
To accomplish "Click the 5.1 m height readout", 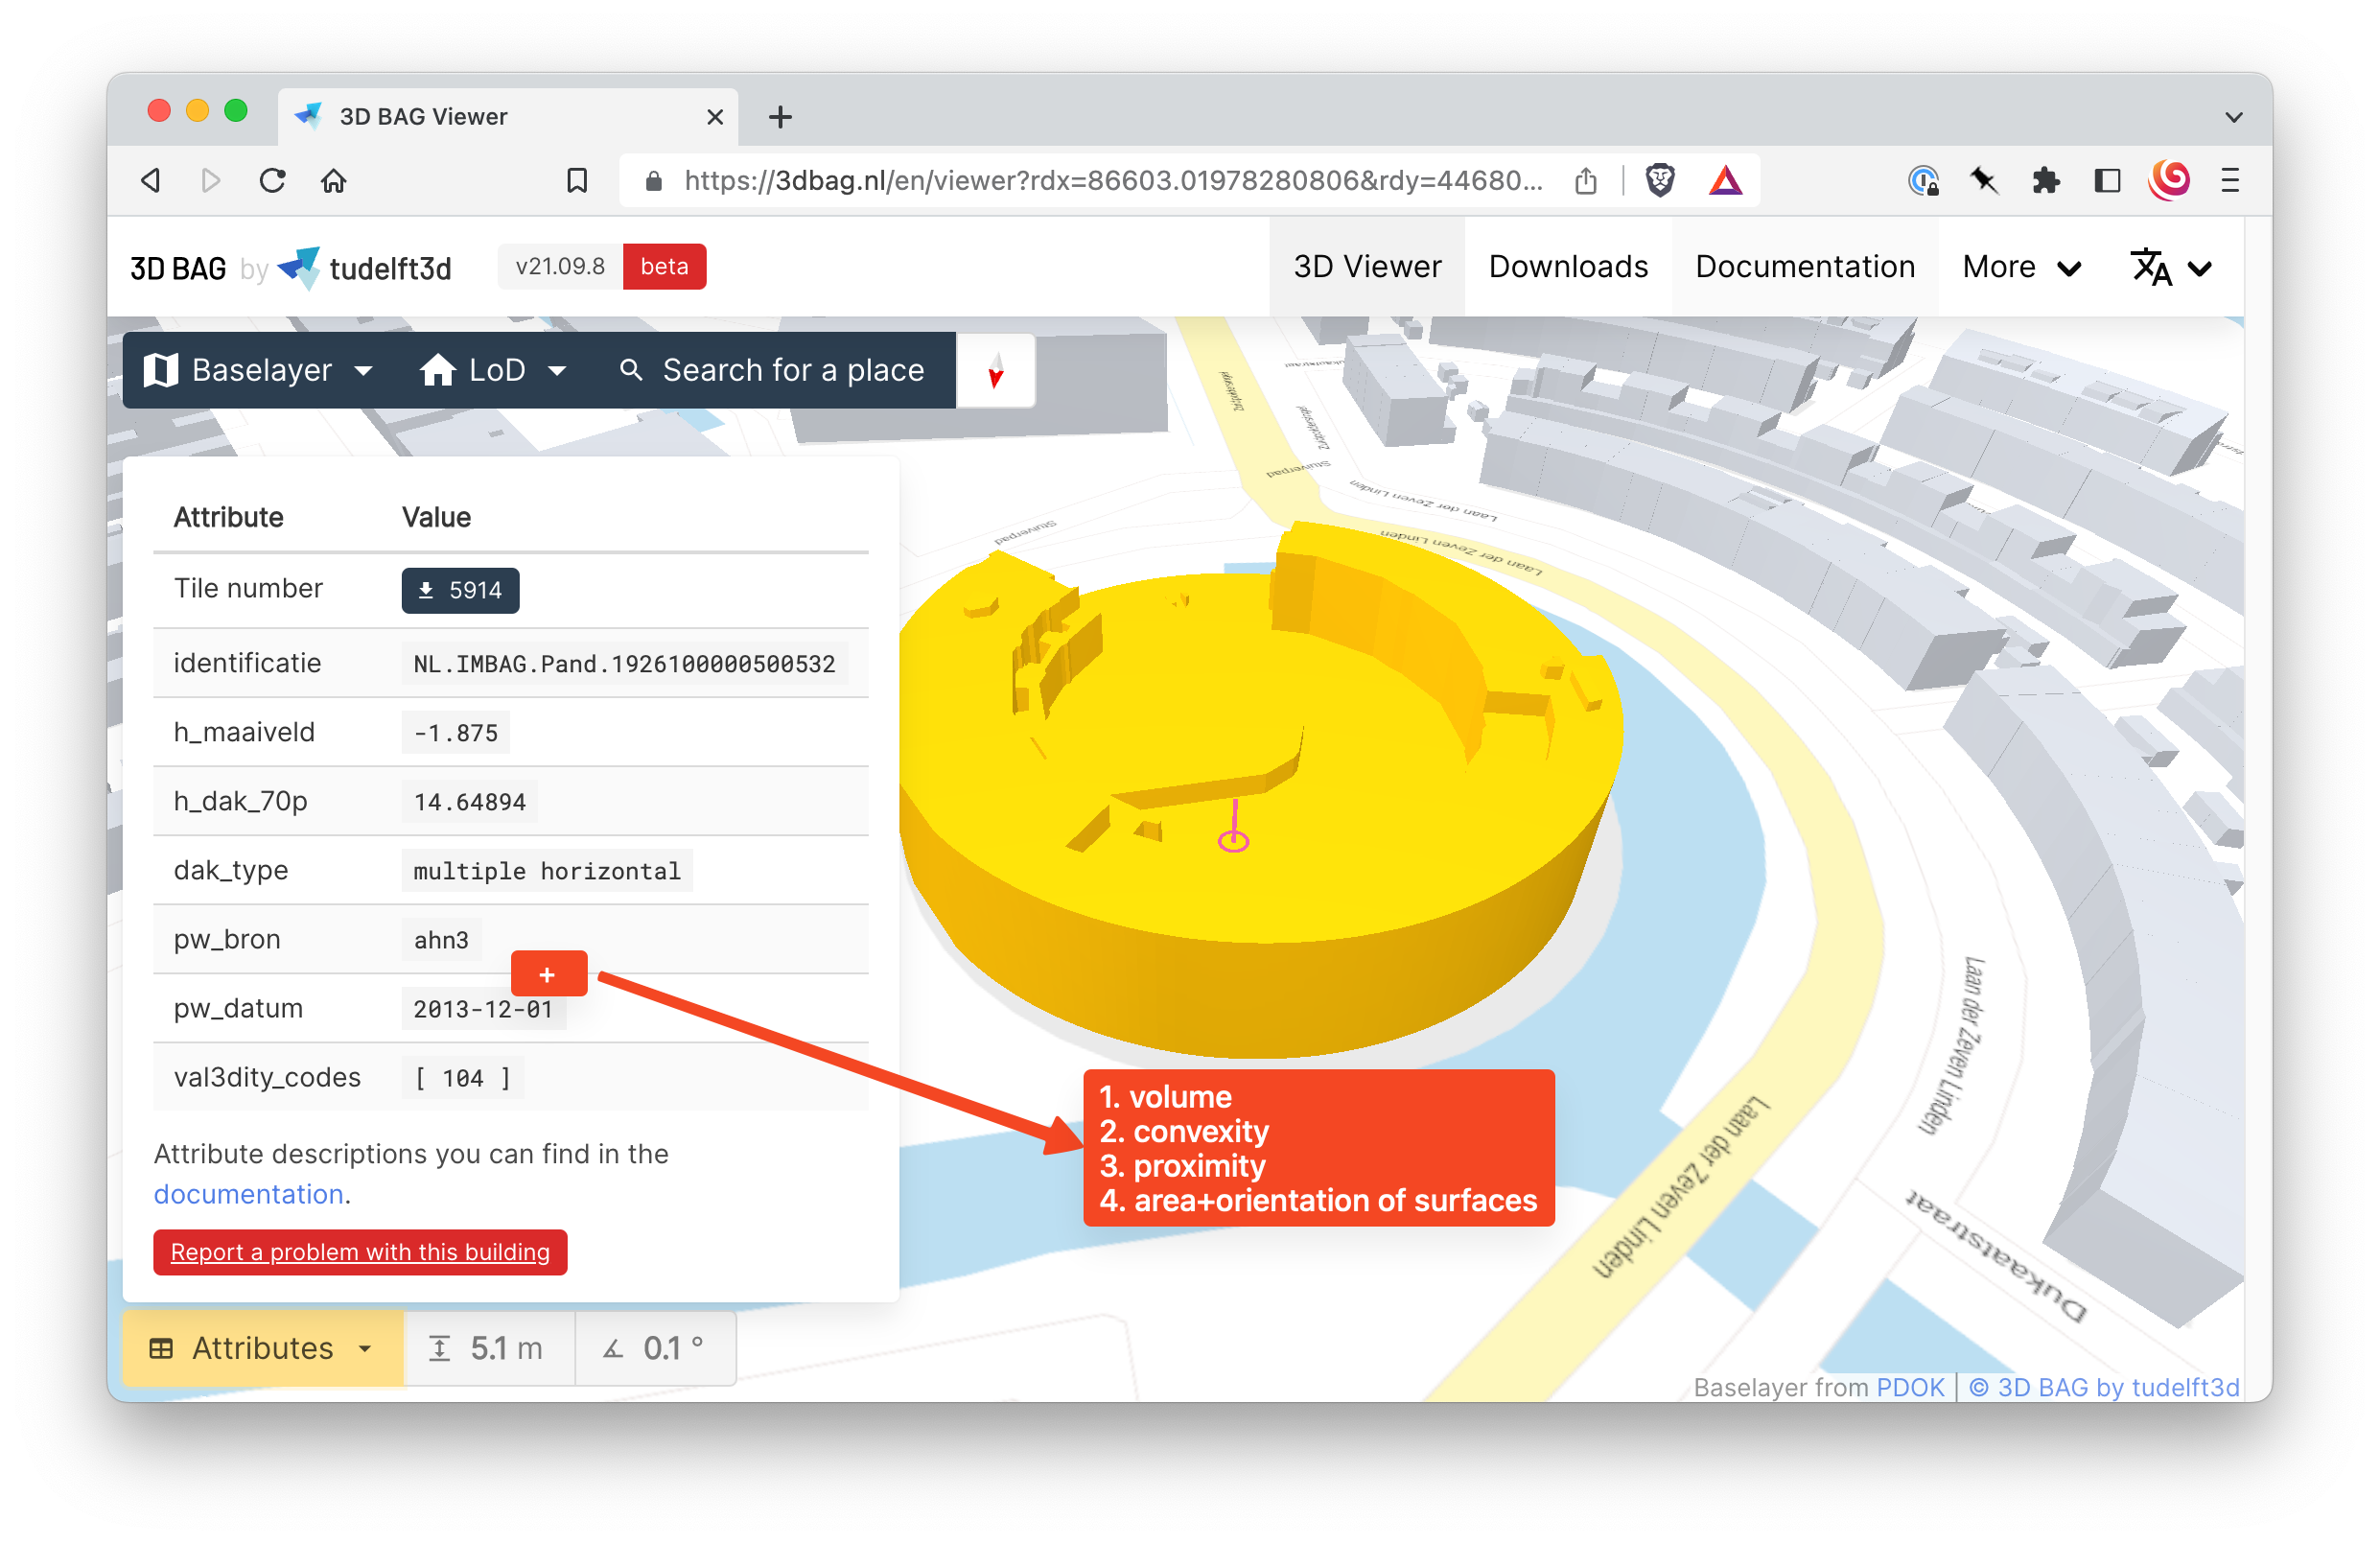I will click(489, 1349).
